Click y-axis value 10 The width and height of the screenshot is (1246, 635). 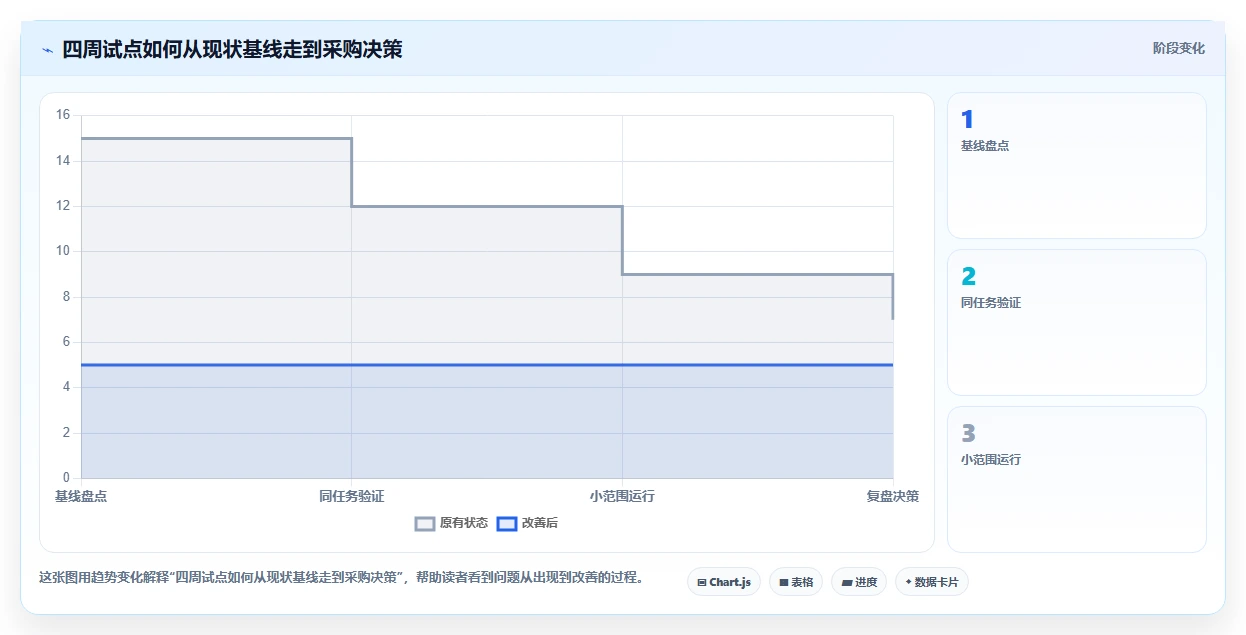point(63,251)
